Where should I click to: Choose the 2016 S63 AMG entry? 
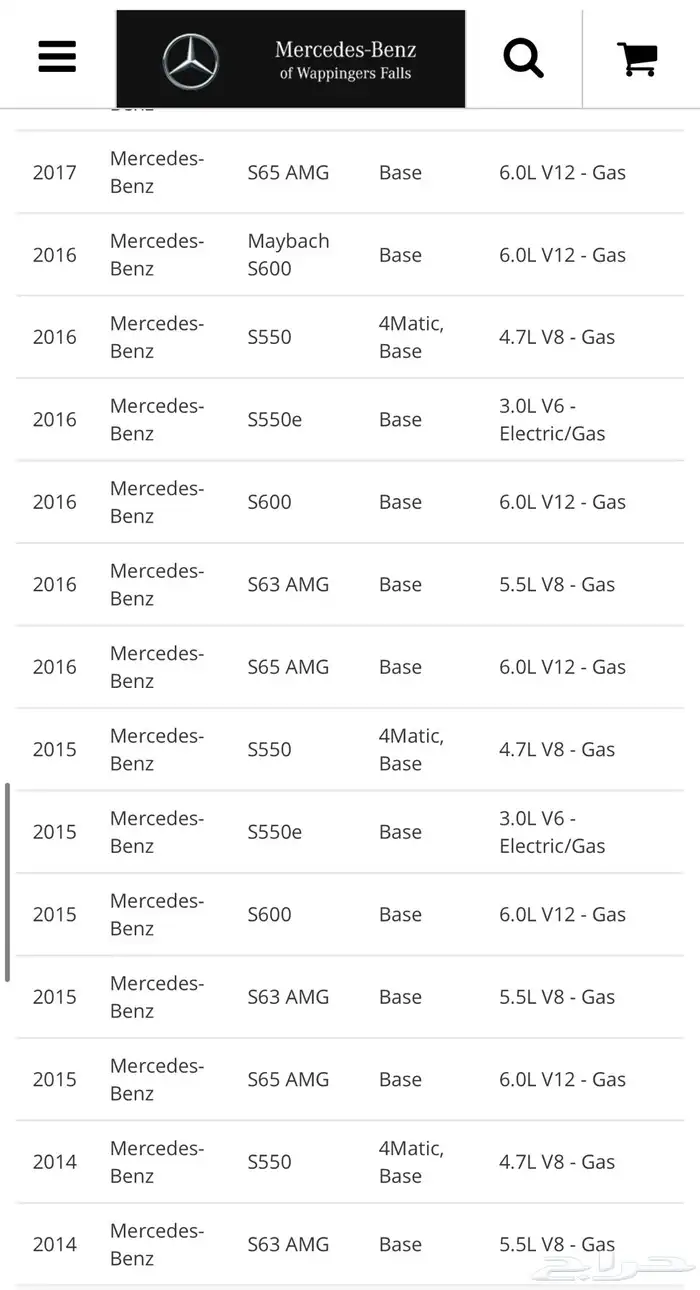pos(288,585)
